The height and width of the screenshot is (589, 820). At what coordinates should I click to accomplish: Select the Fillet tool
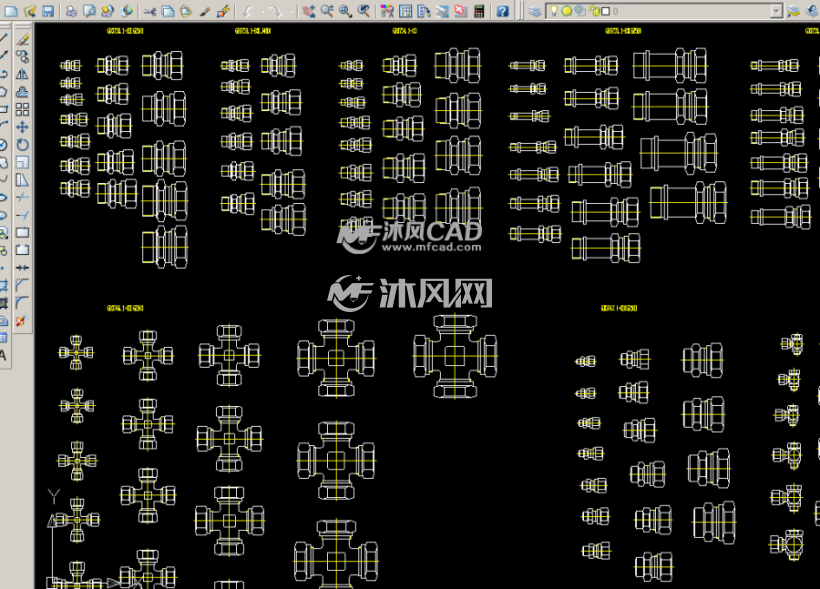(22, 303)
